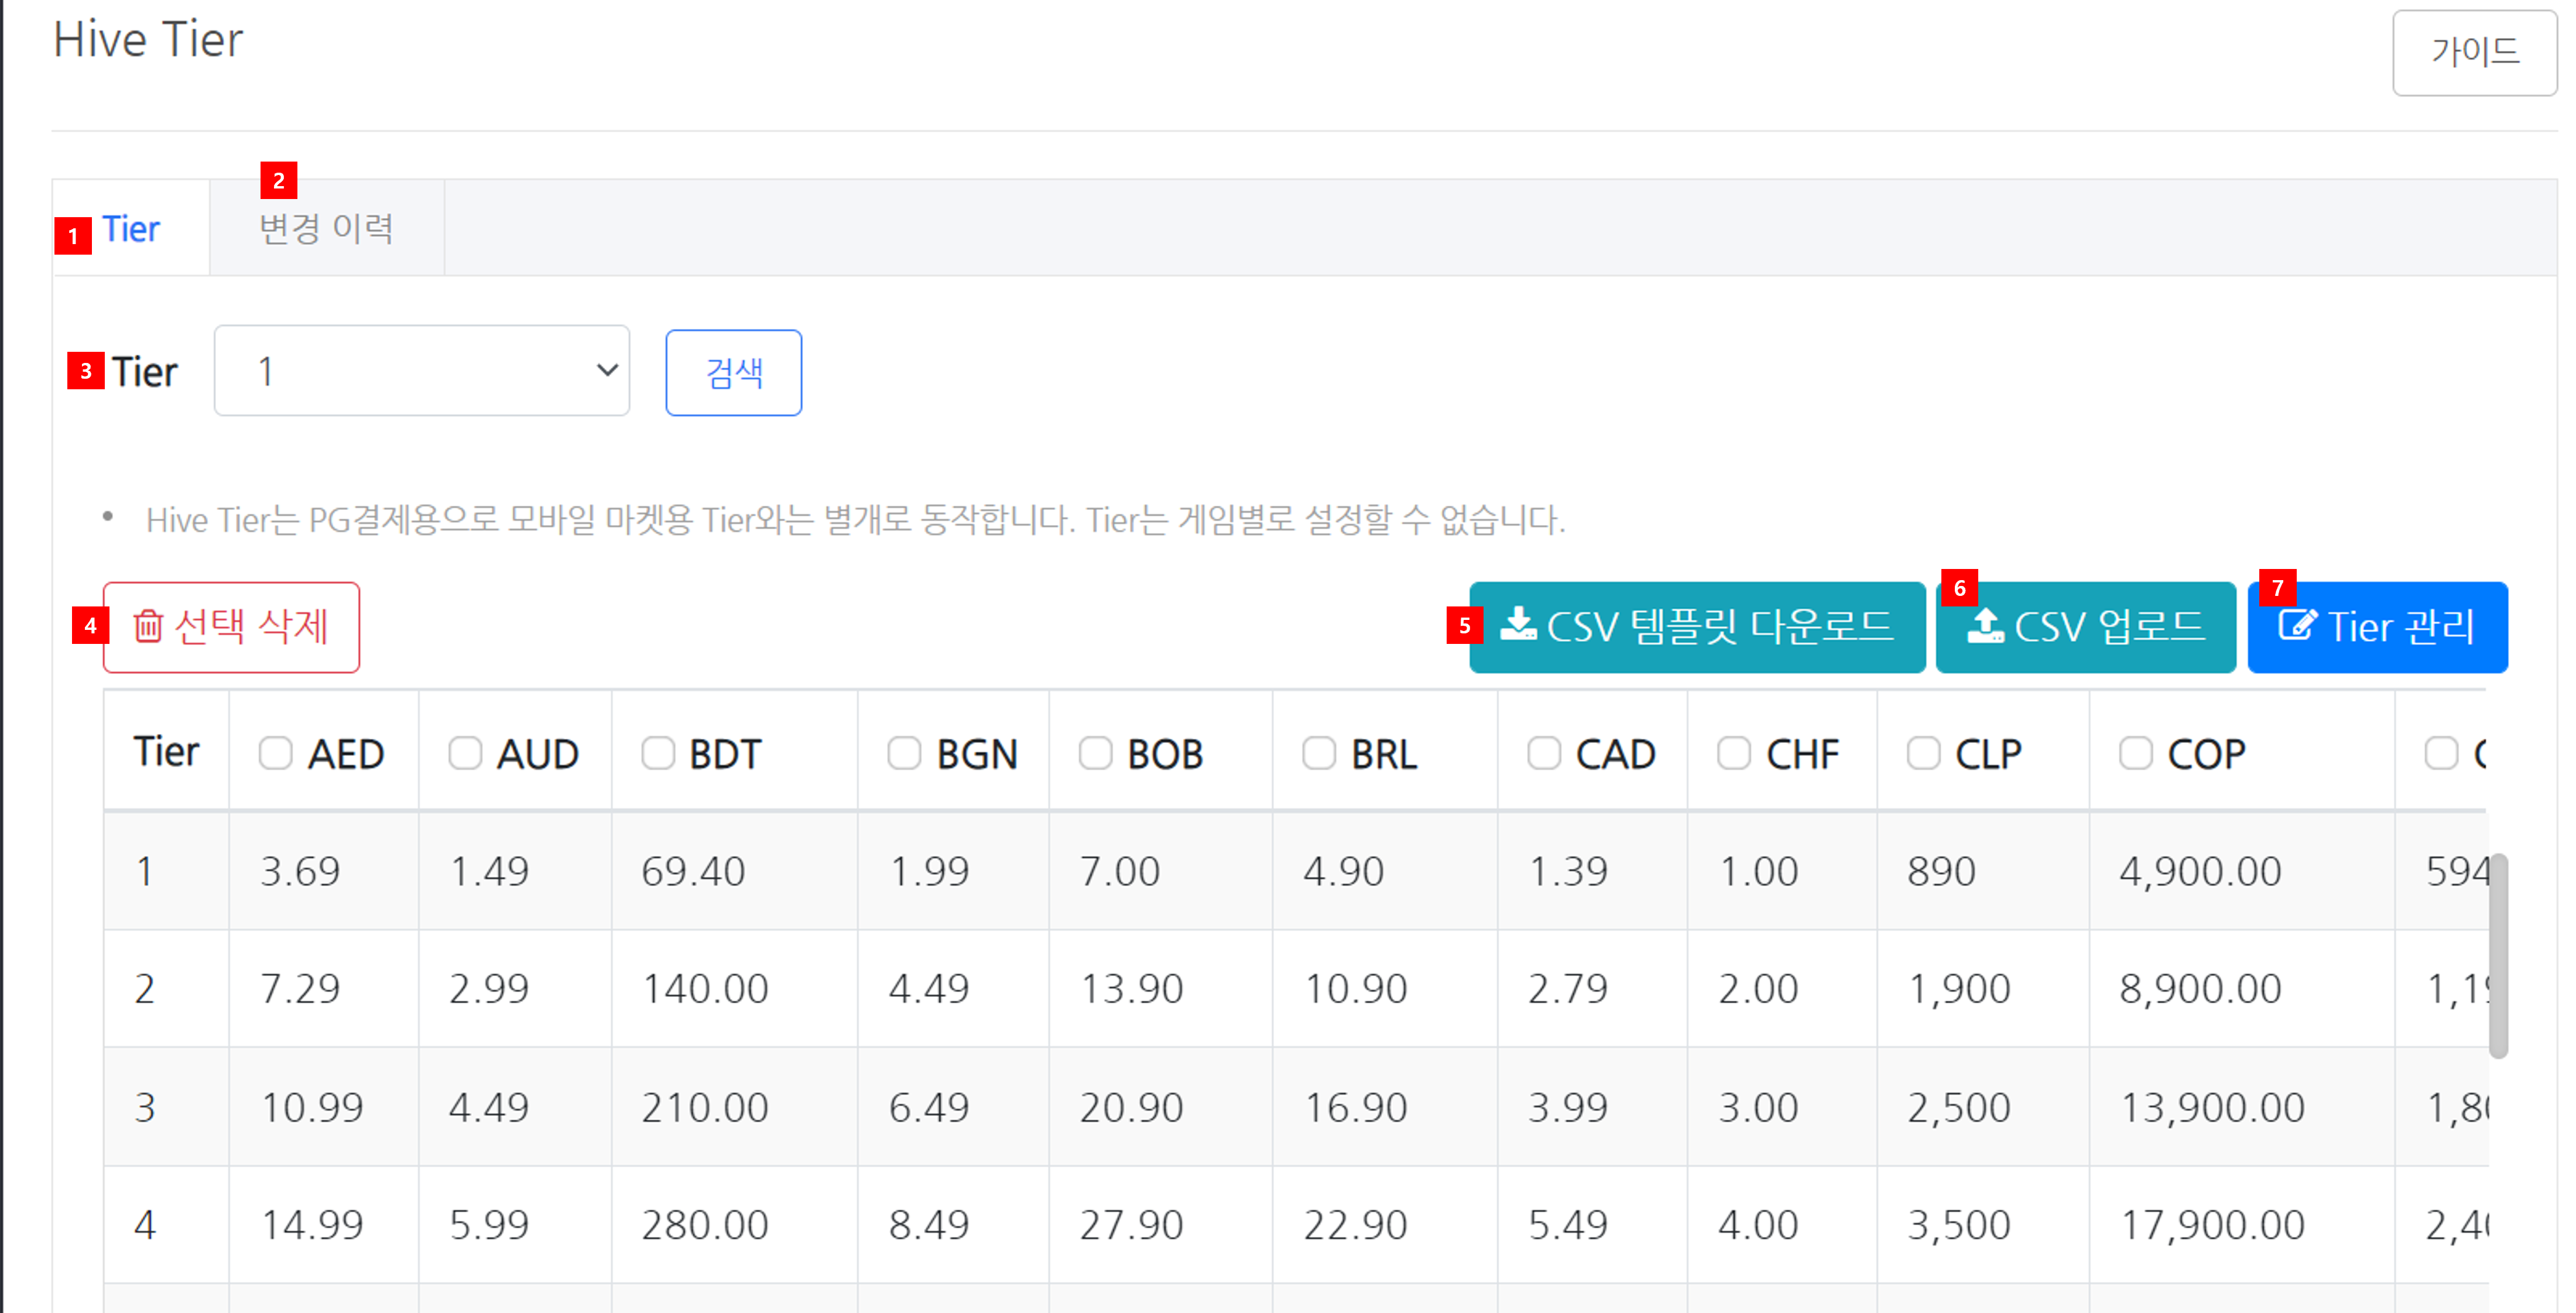Viewport: 2576px width, 1313px height.
Task: Select the CHF column checkbox
Action: pos(1734,753)
